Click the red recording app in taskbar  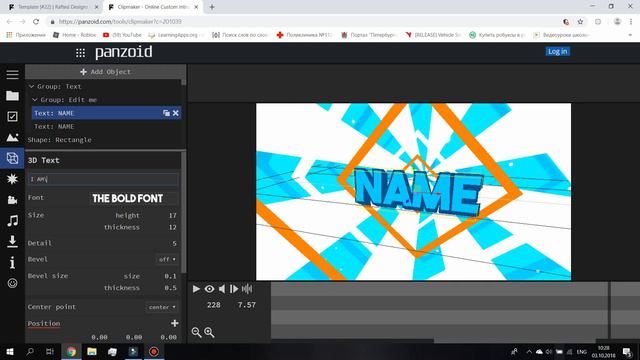coord(154,351)
